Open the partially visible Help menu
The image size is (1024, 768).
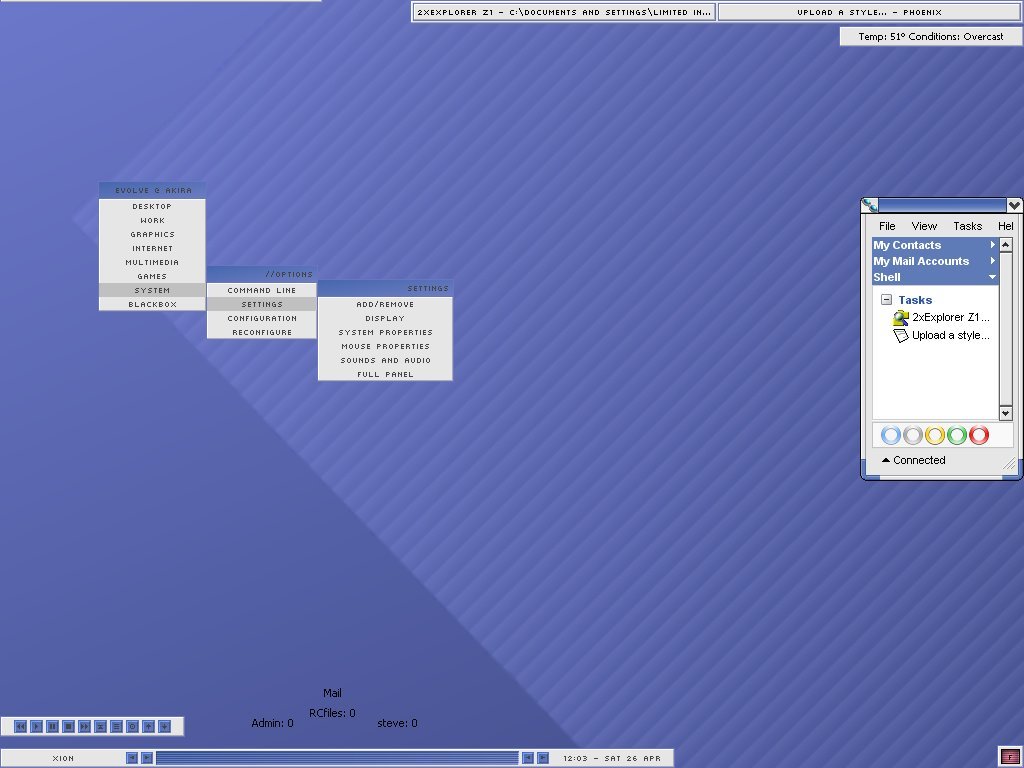pyautogui.click(x=1006, y=226)
